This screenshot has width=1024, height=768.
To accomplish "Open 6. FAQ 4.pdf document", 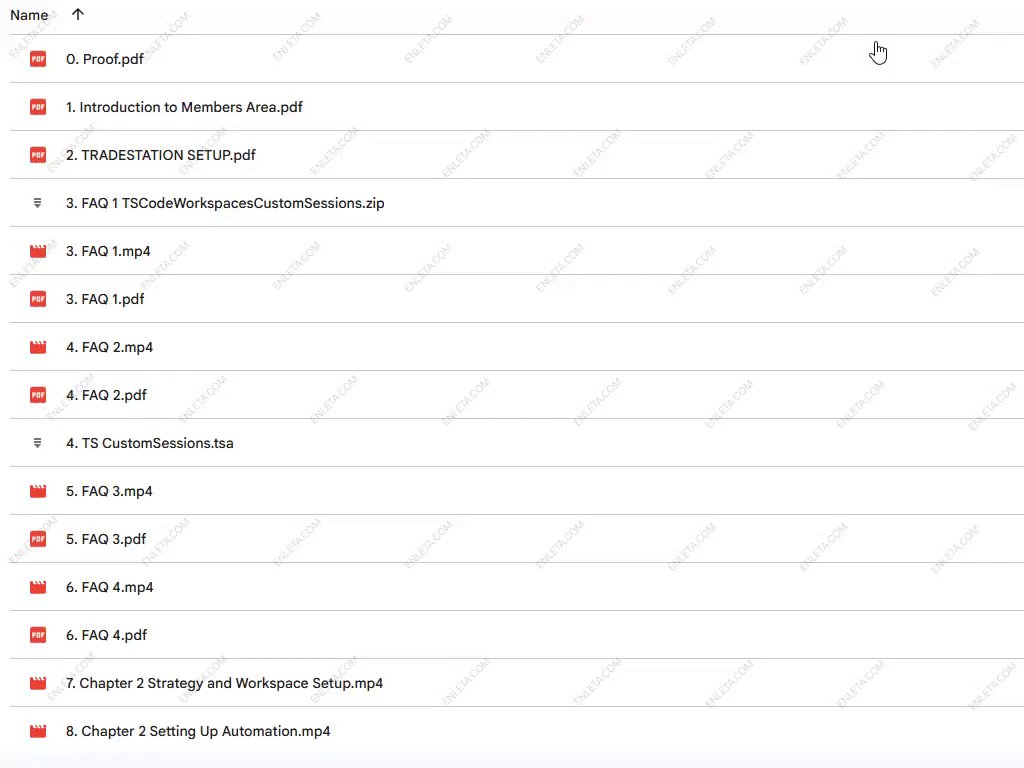I will (x=106, y=635).
